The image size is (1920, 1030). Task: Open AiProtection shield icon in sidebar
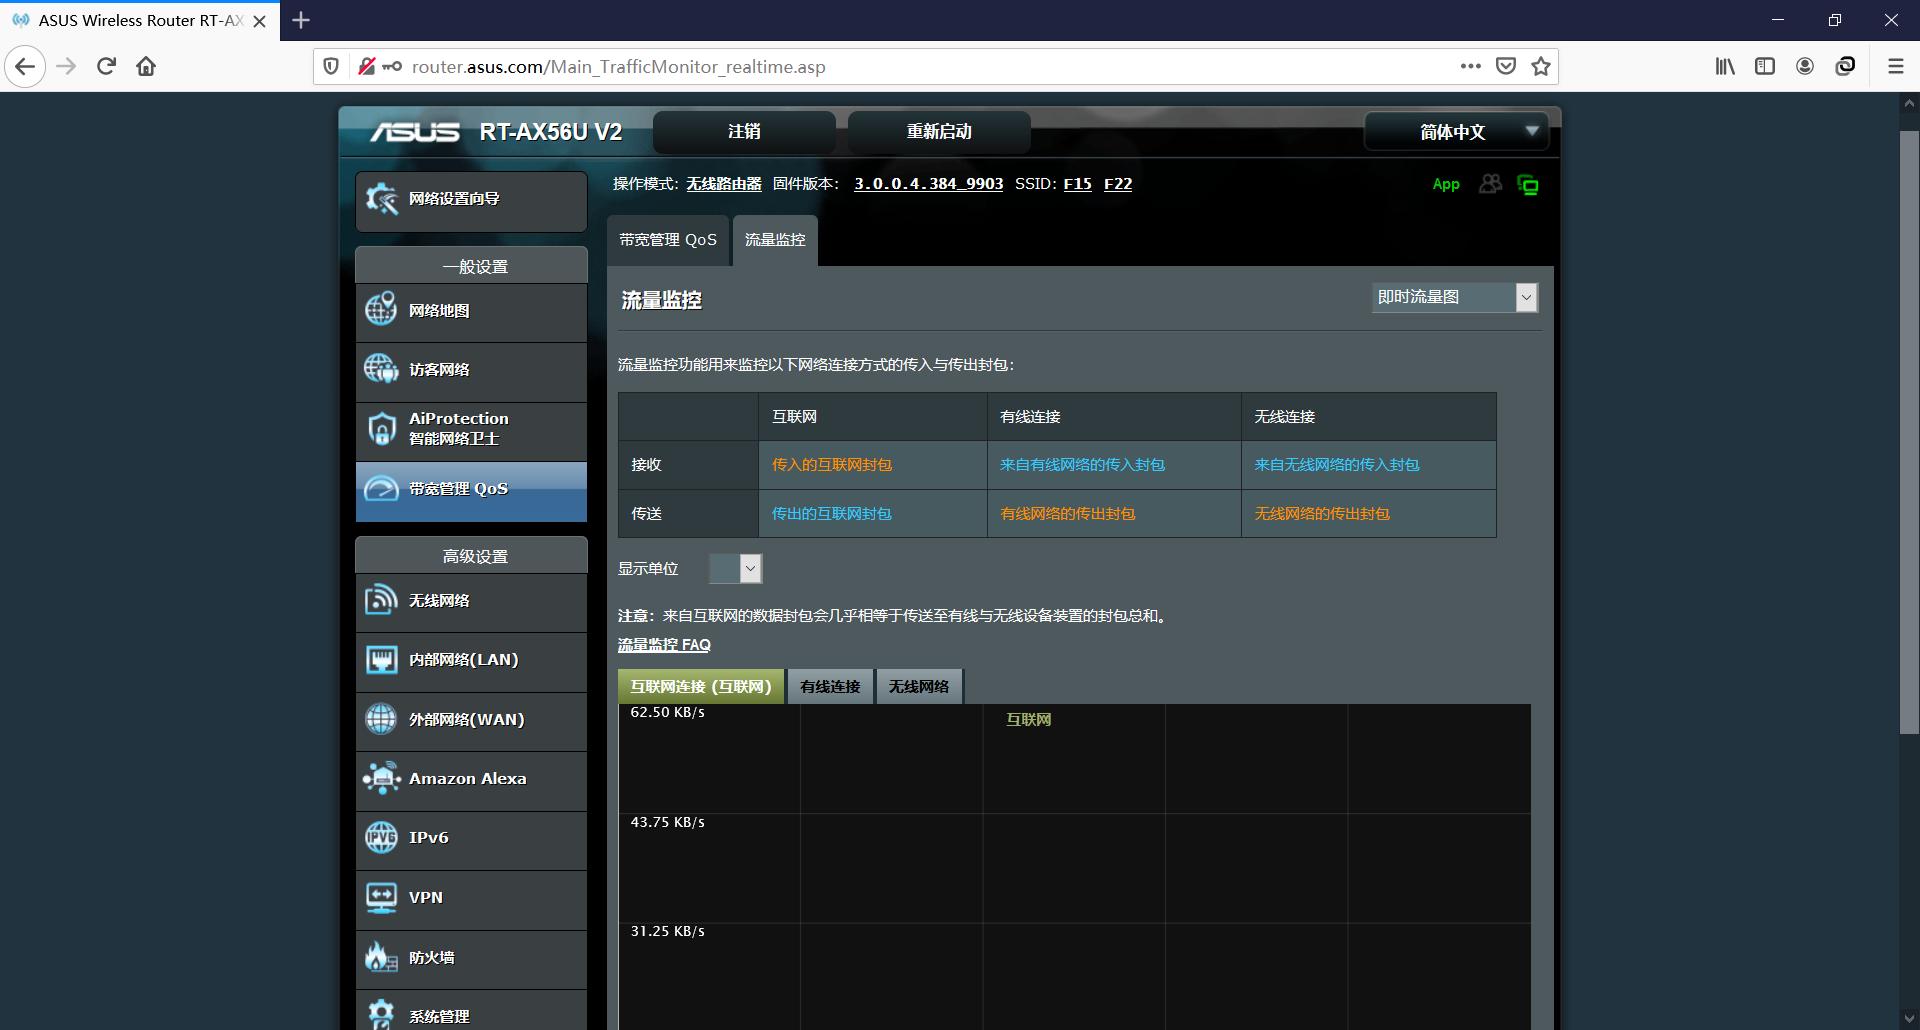click(381, 429)
